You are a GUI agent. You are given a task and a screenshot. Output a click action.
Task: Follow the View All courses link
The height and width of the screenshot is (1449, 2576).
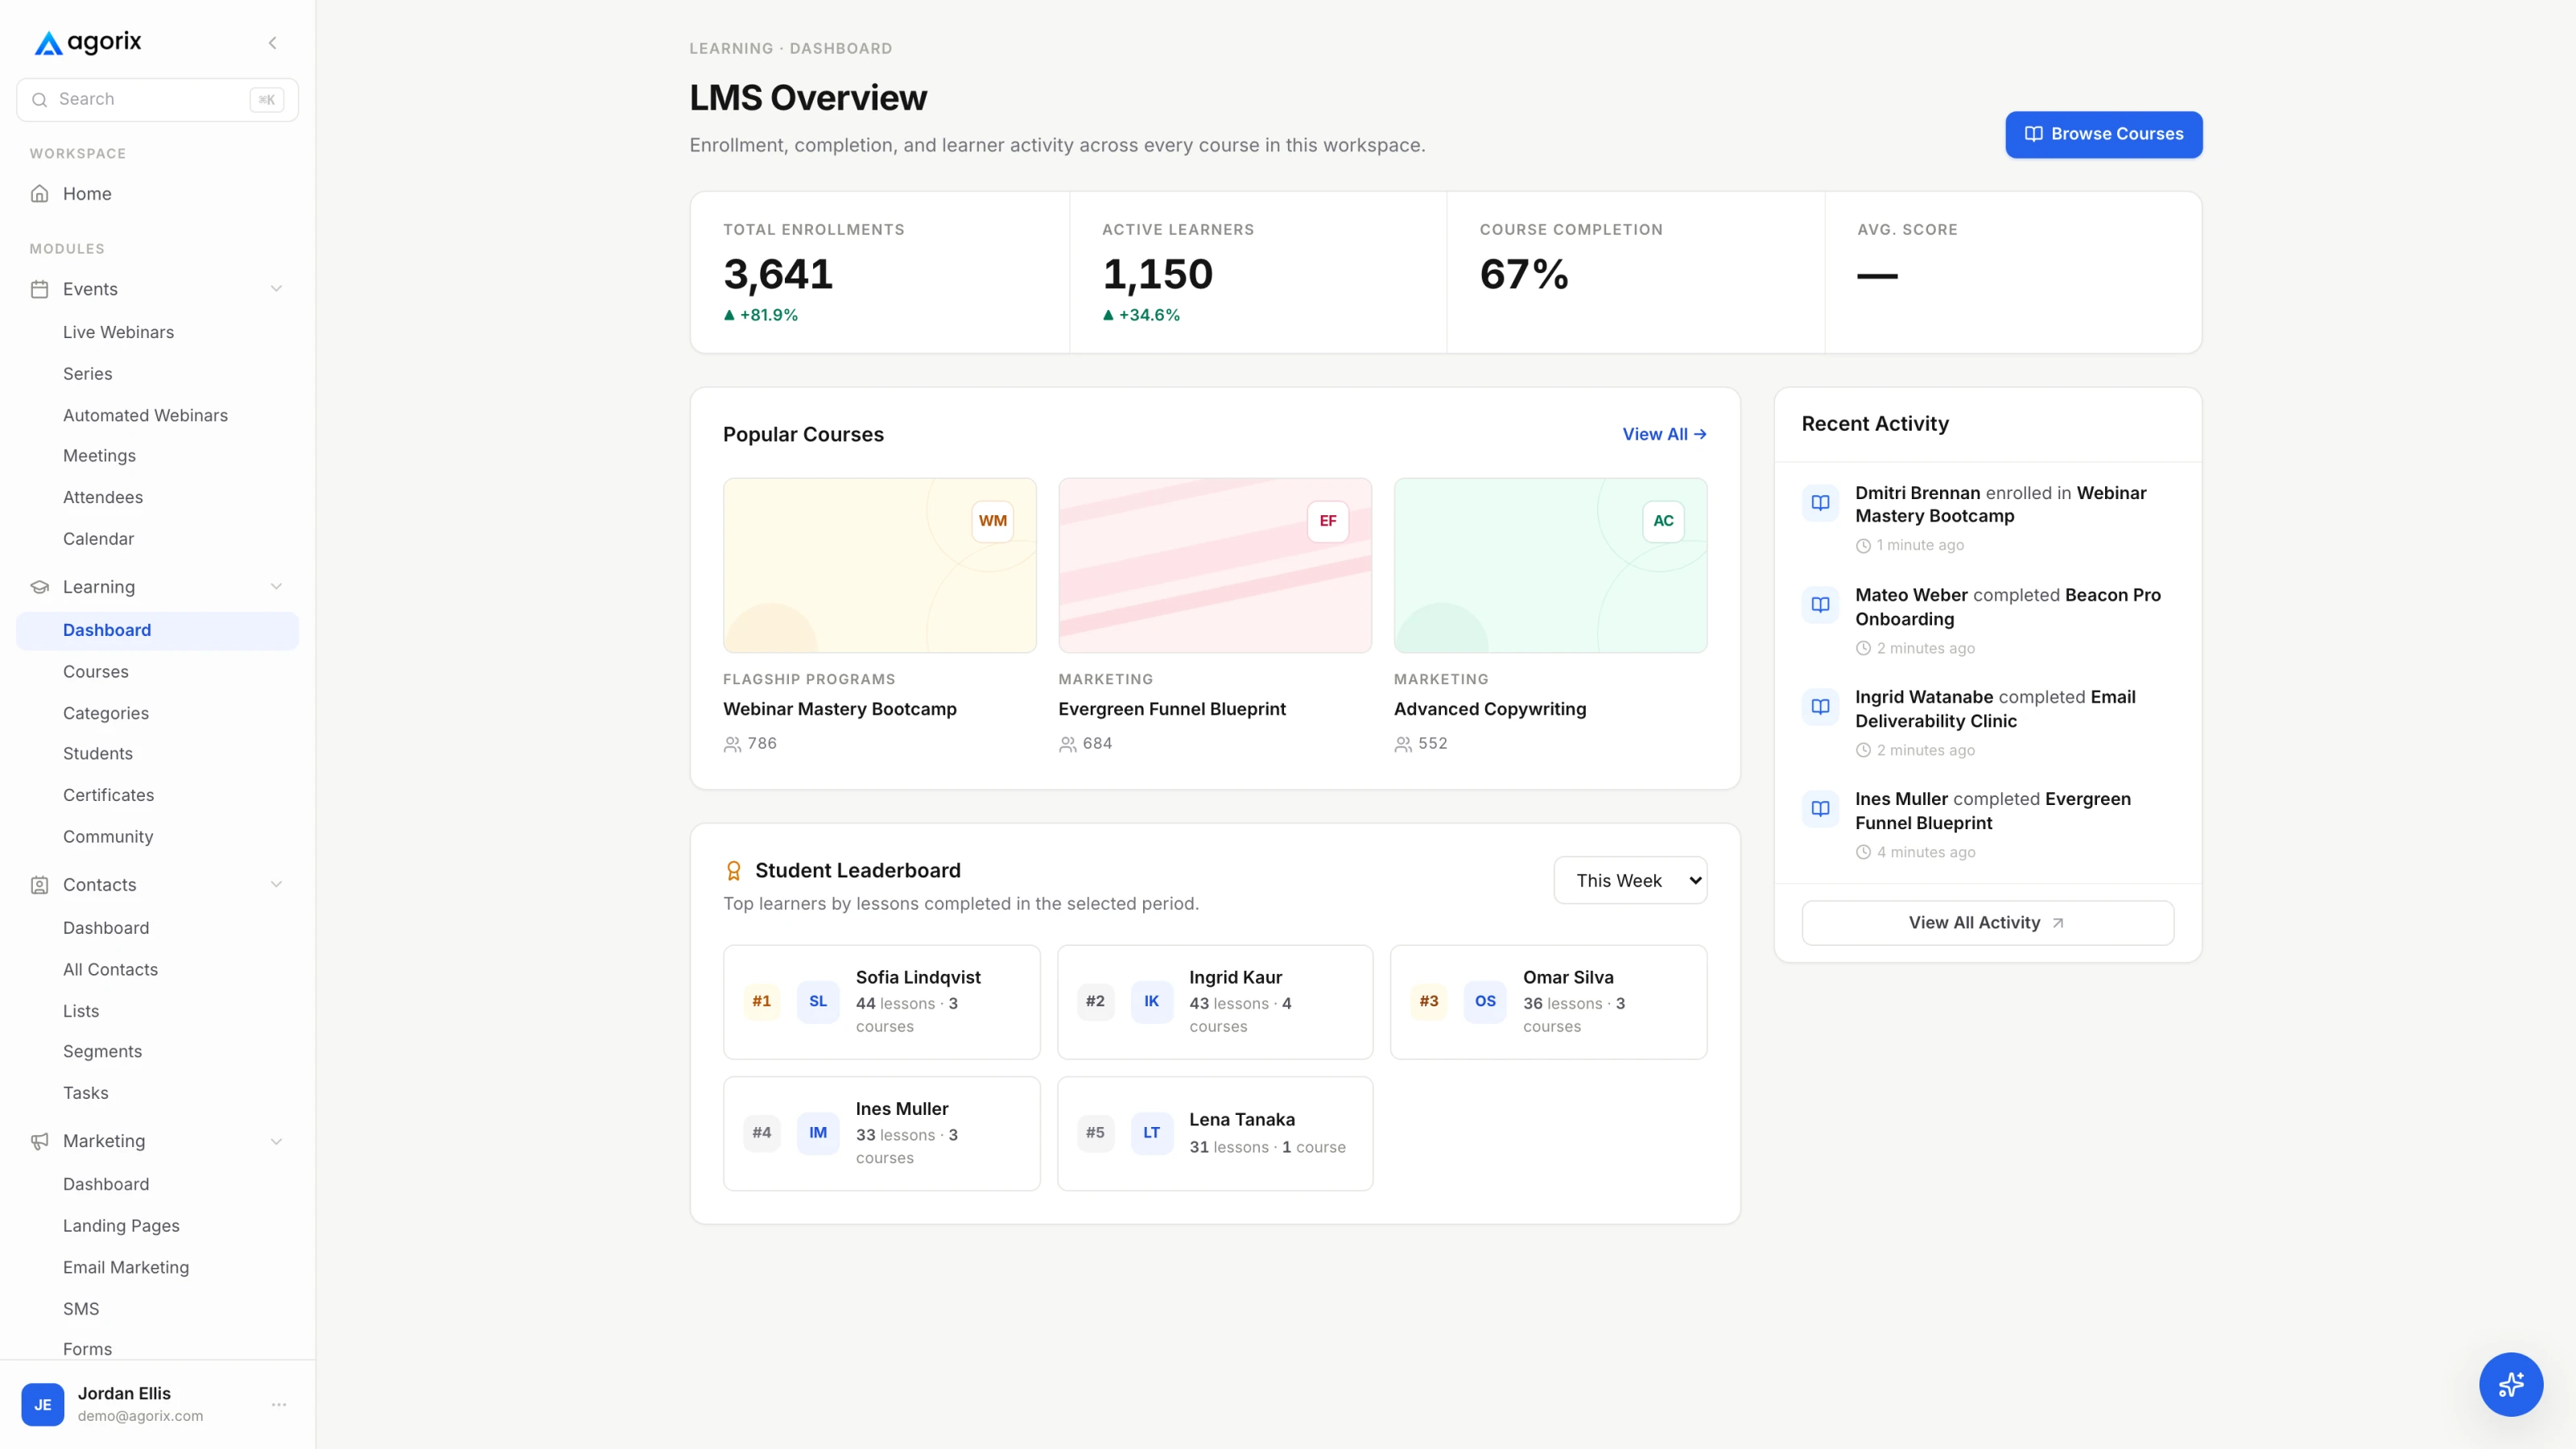[1664, 434]
